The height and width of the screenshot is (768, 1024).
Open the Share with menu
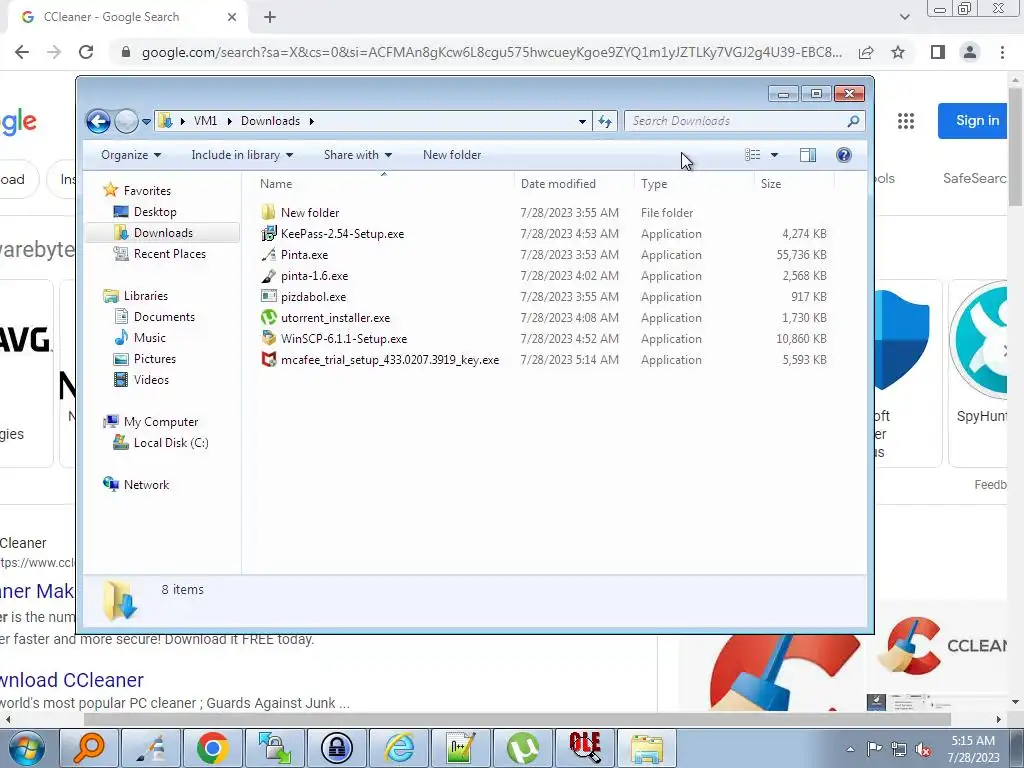(357, 155)
